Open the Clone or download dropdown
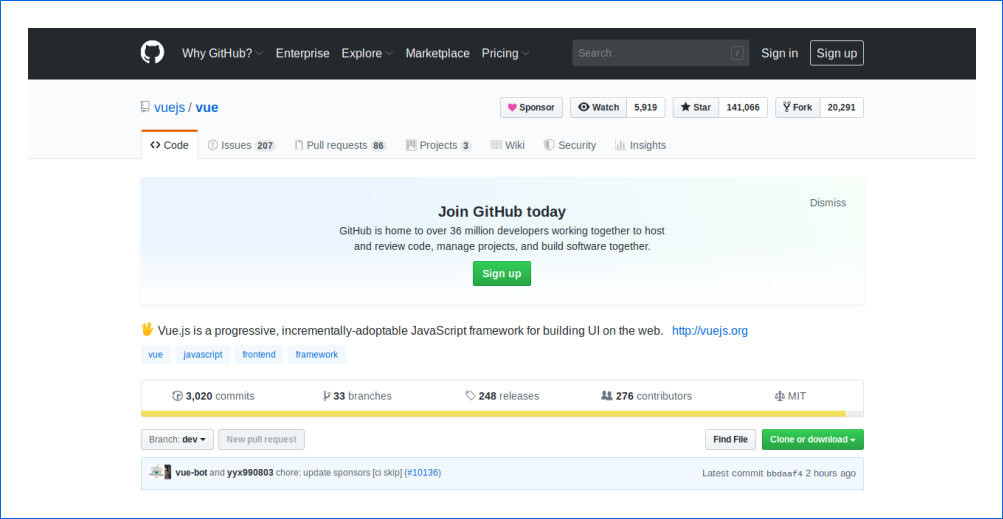This screenshot has width=1003, height=519. pyautogui.click(x=812, y=439)
